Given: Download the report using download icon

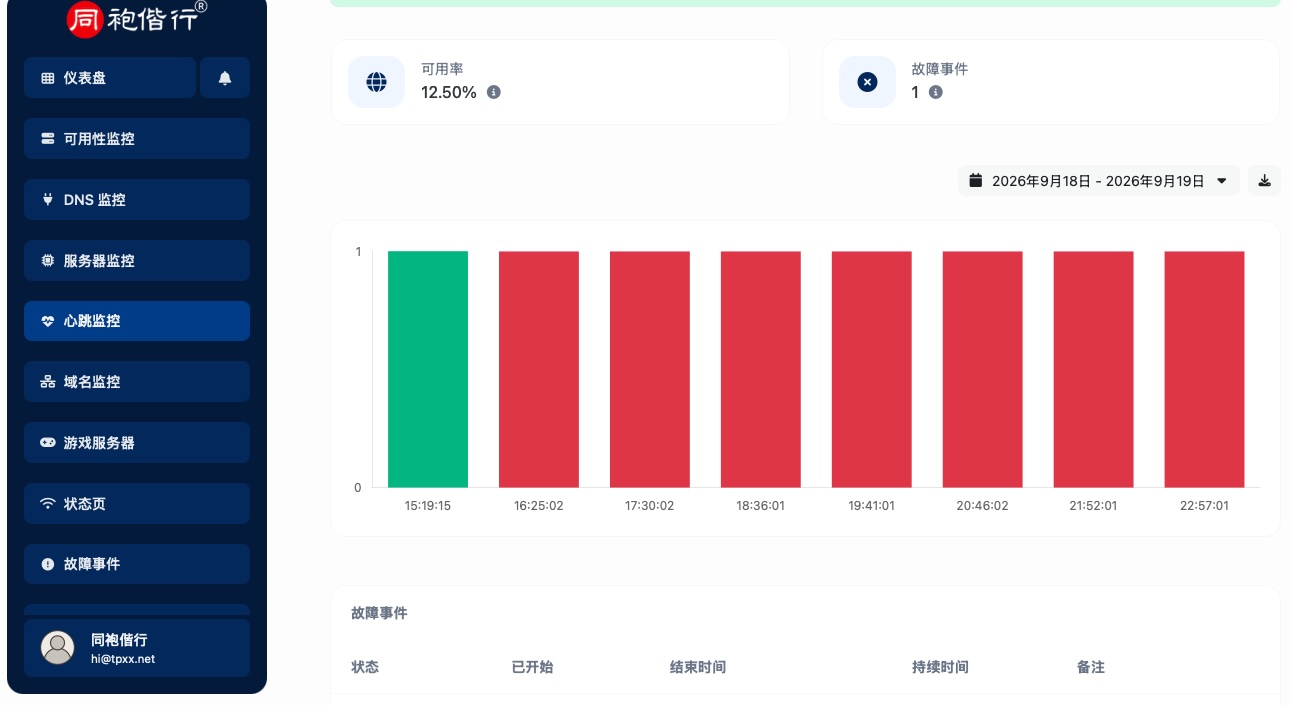Looking at the screenshot, I should coord(1264,181).
